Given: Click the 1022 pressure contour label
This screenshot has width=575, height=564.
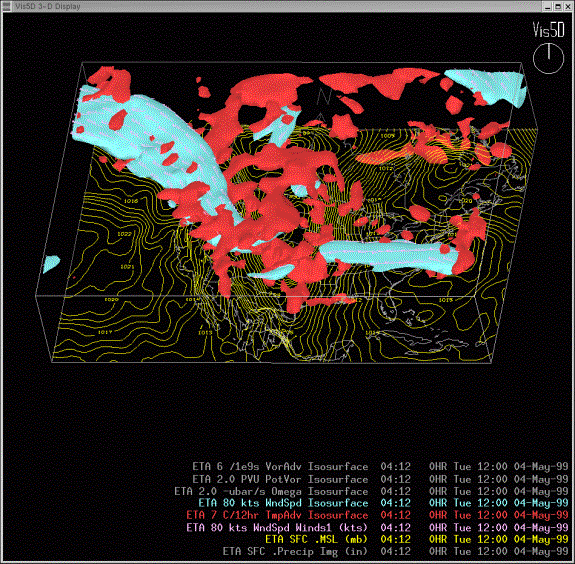Looking at the screenshot, I should click(124, 234).
